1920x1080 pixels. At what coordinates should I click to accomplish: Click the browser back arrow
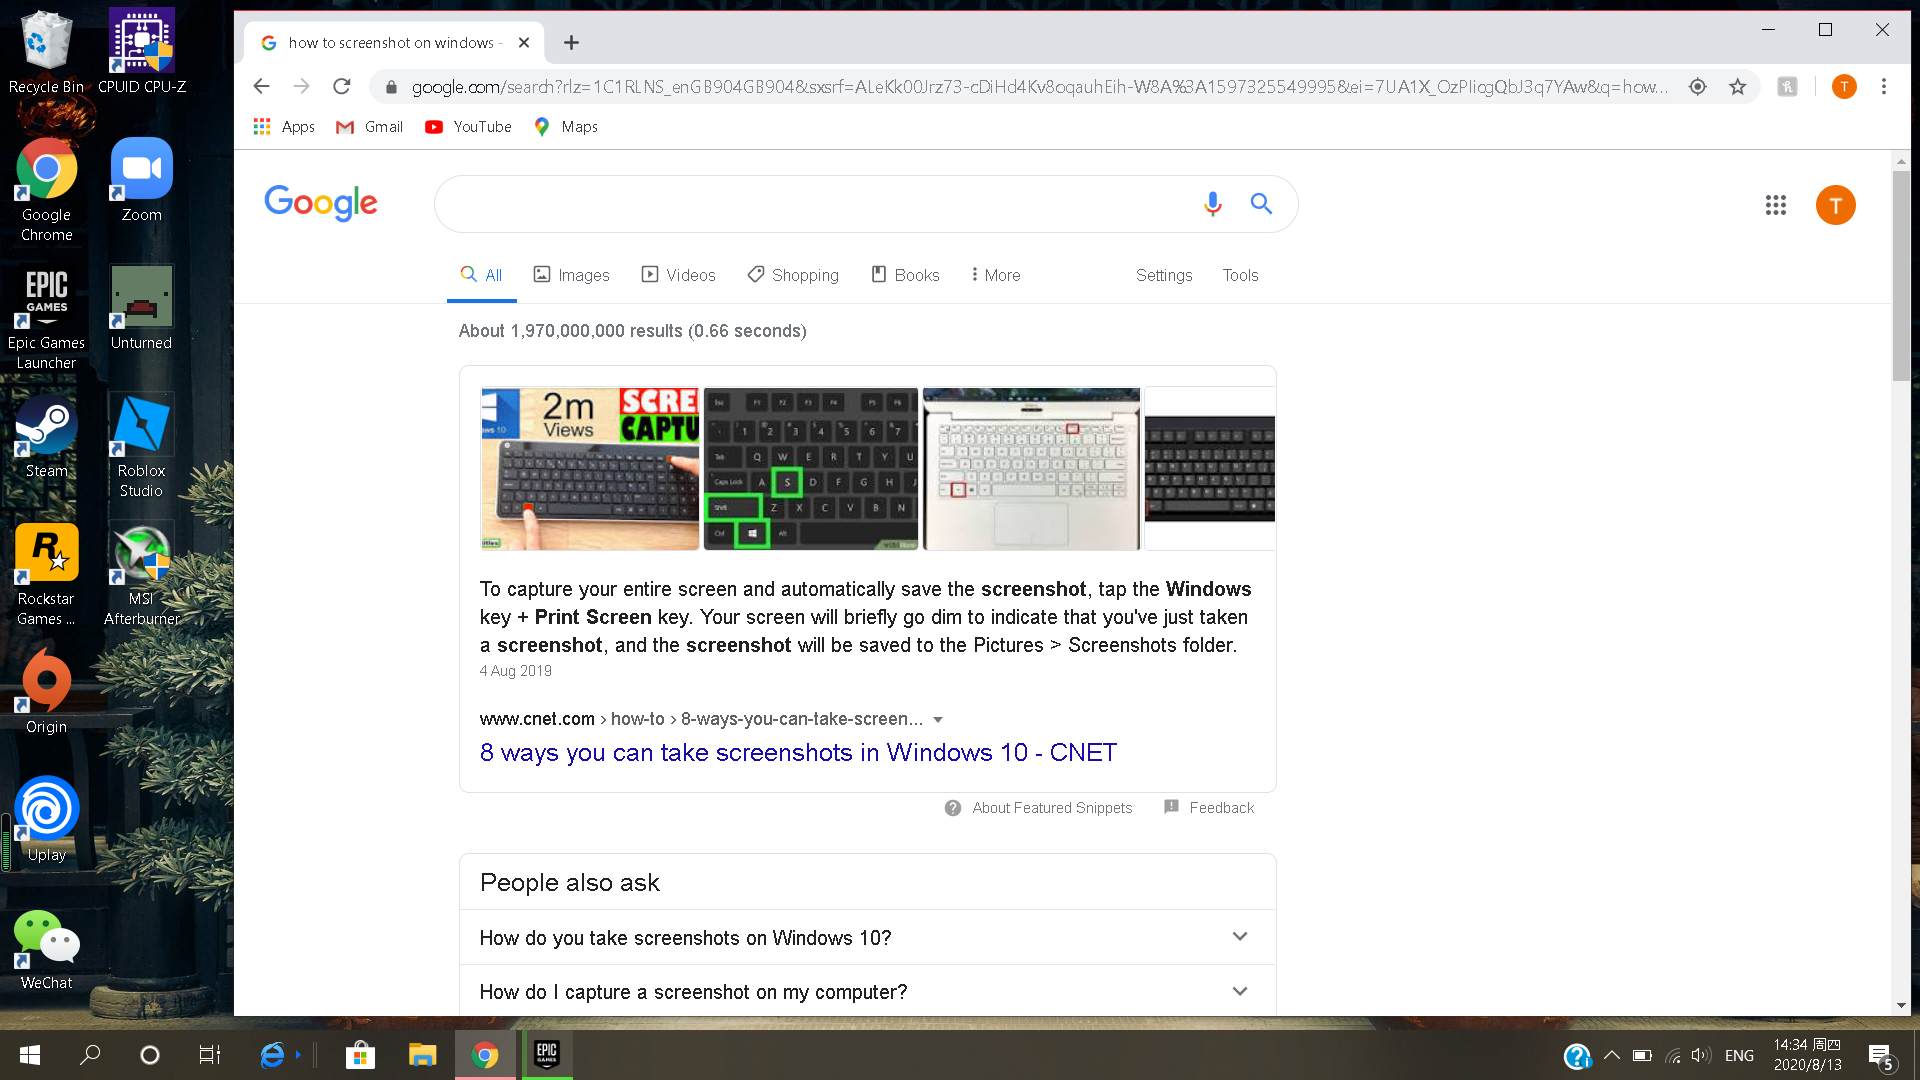pos(261,87)
